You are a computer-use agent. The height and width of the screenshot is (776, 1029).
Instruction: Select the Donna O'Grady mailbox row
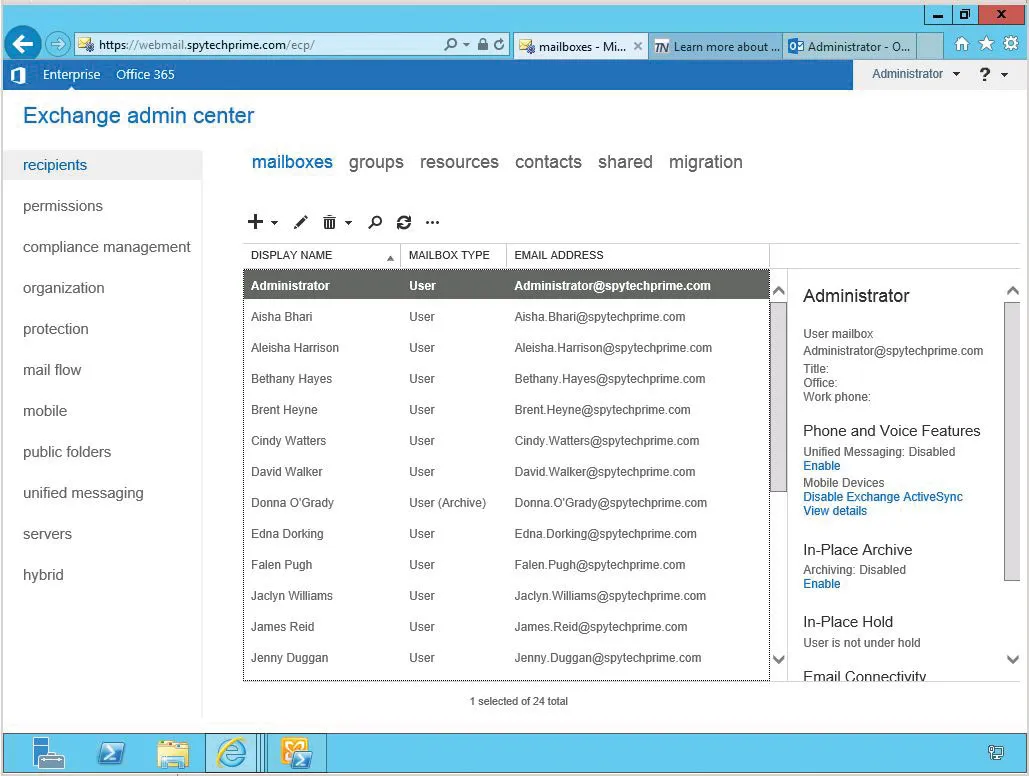(506, 503)
